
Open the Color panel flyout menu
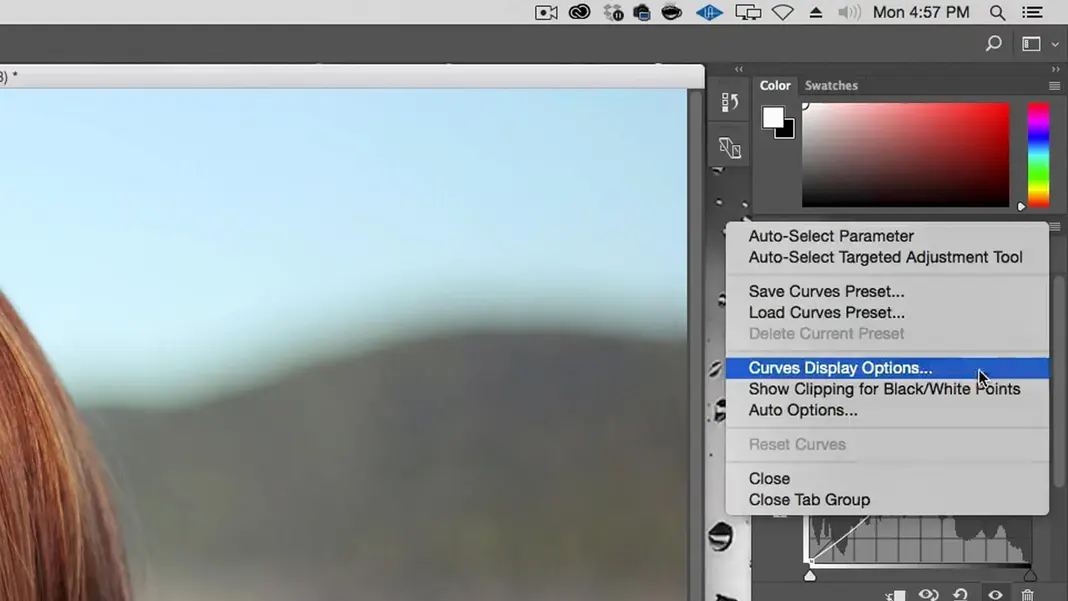click(x=1054, y=86)
